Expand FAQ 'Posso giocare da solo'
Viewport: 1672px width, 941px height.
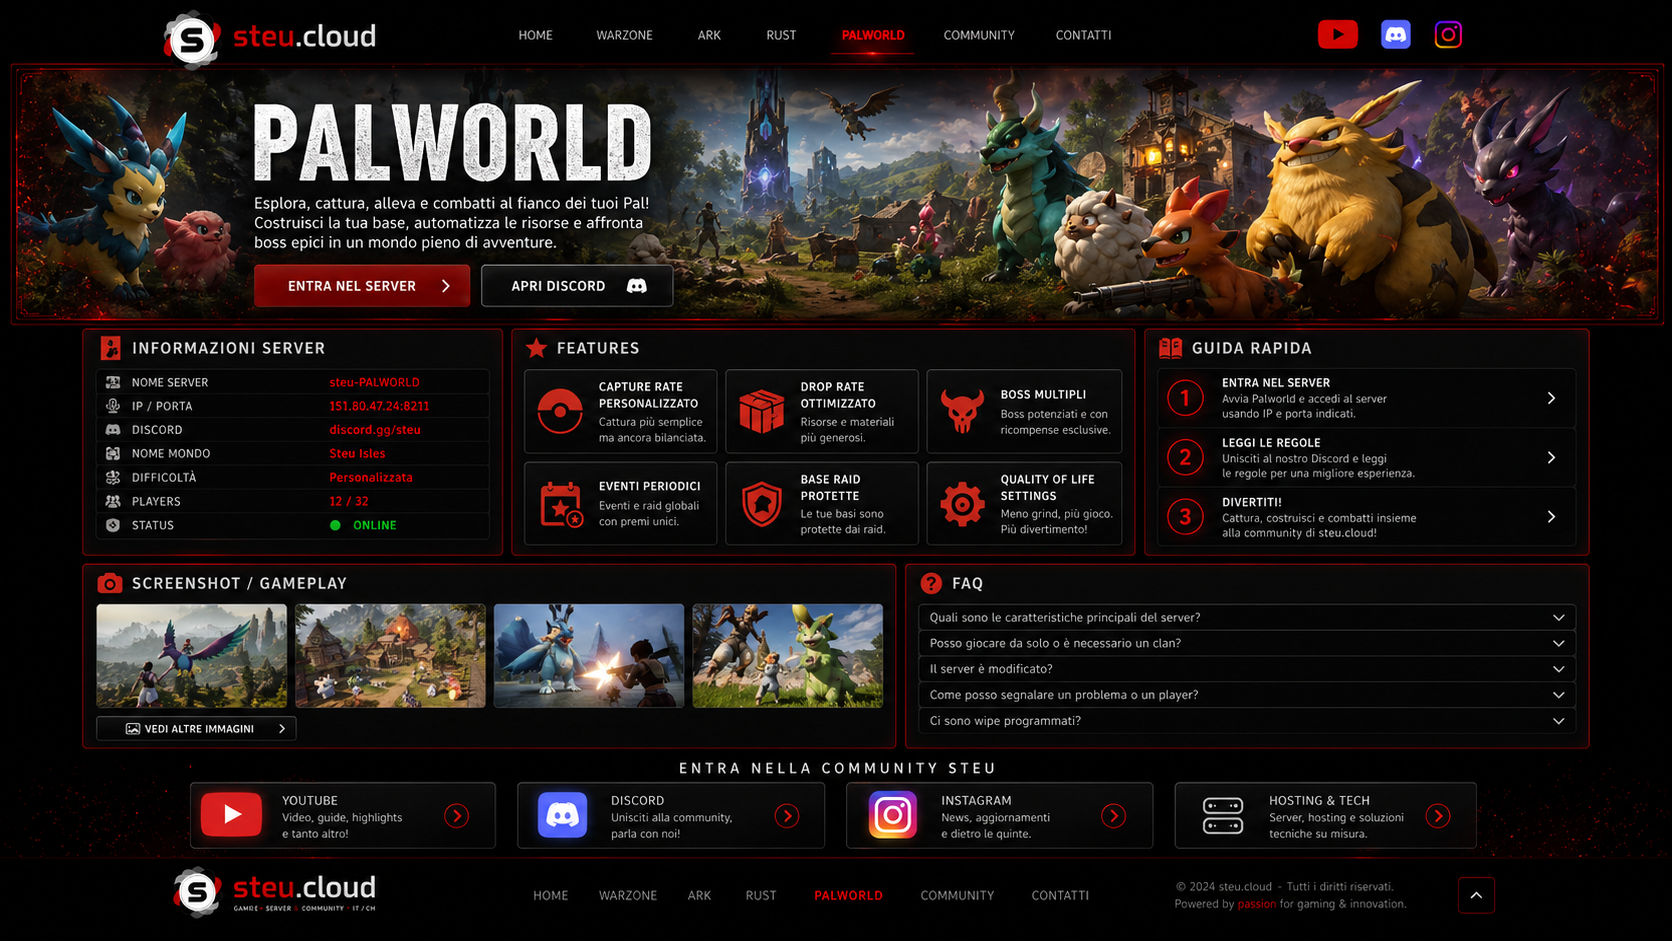click(1247, 643)
